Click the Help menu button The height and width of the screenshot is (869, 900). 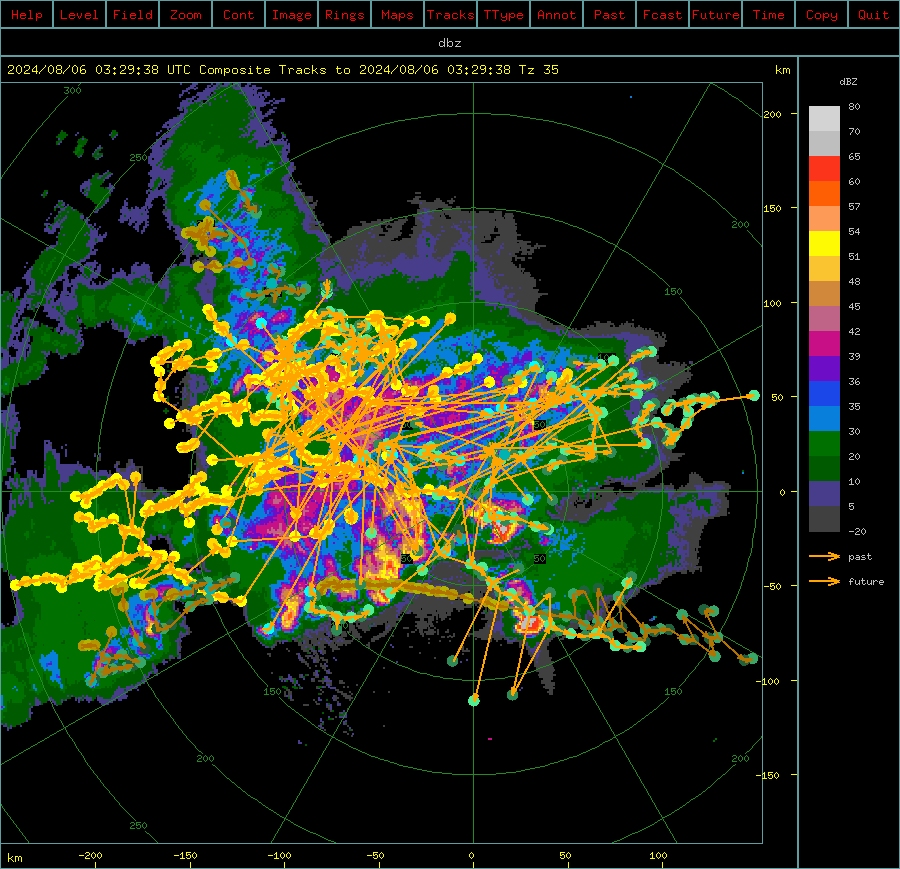tap(27, 15)
